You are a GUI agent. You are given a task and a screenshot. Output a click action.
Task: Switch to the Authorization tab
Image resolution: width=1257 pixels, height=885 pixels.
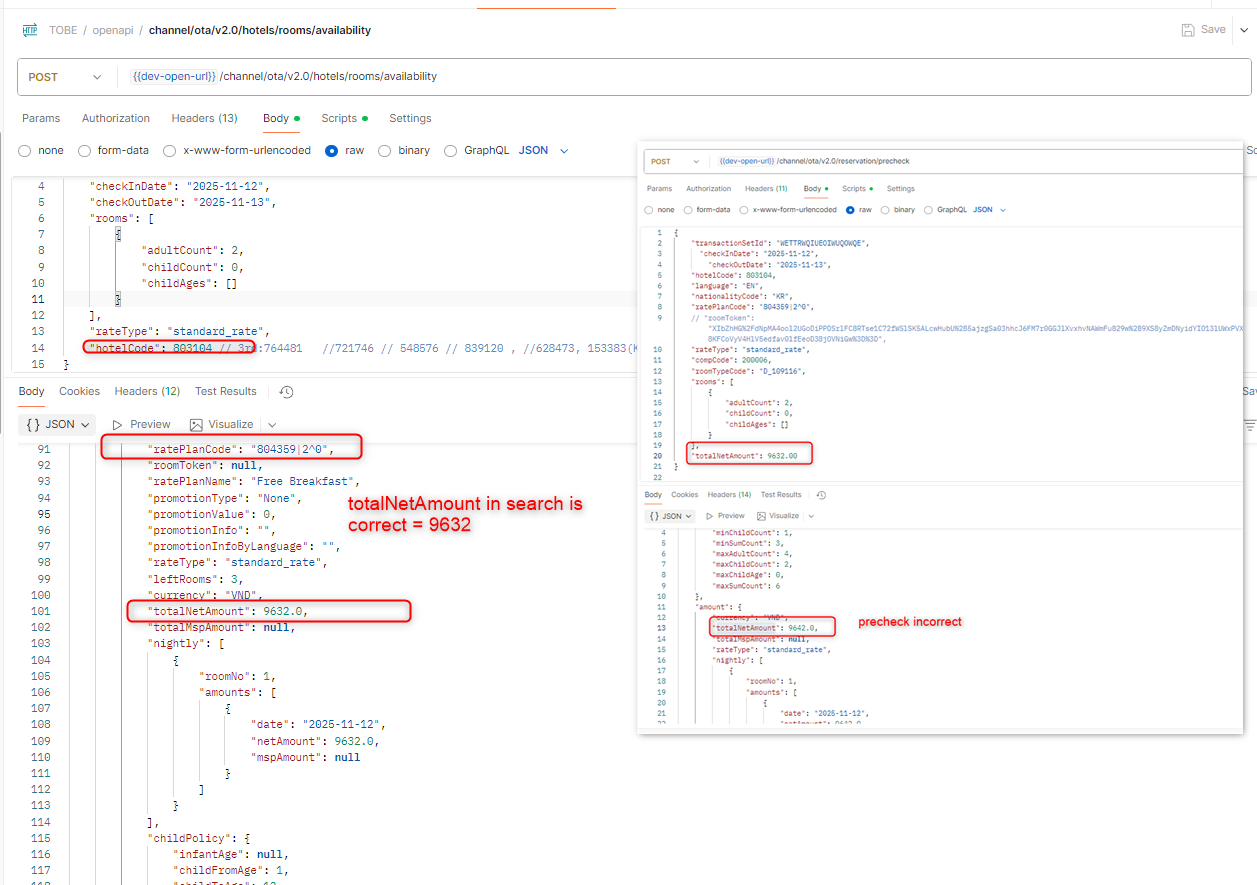(115, 118)
